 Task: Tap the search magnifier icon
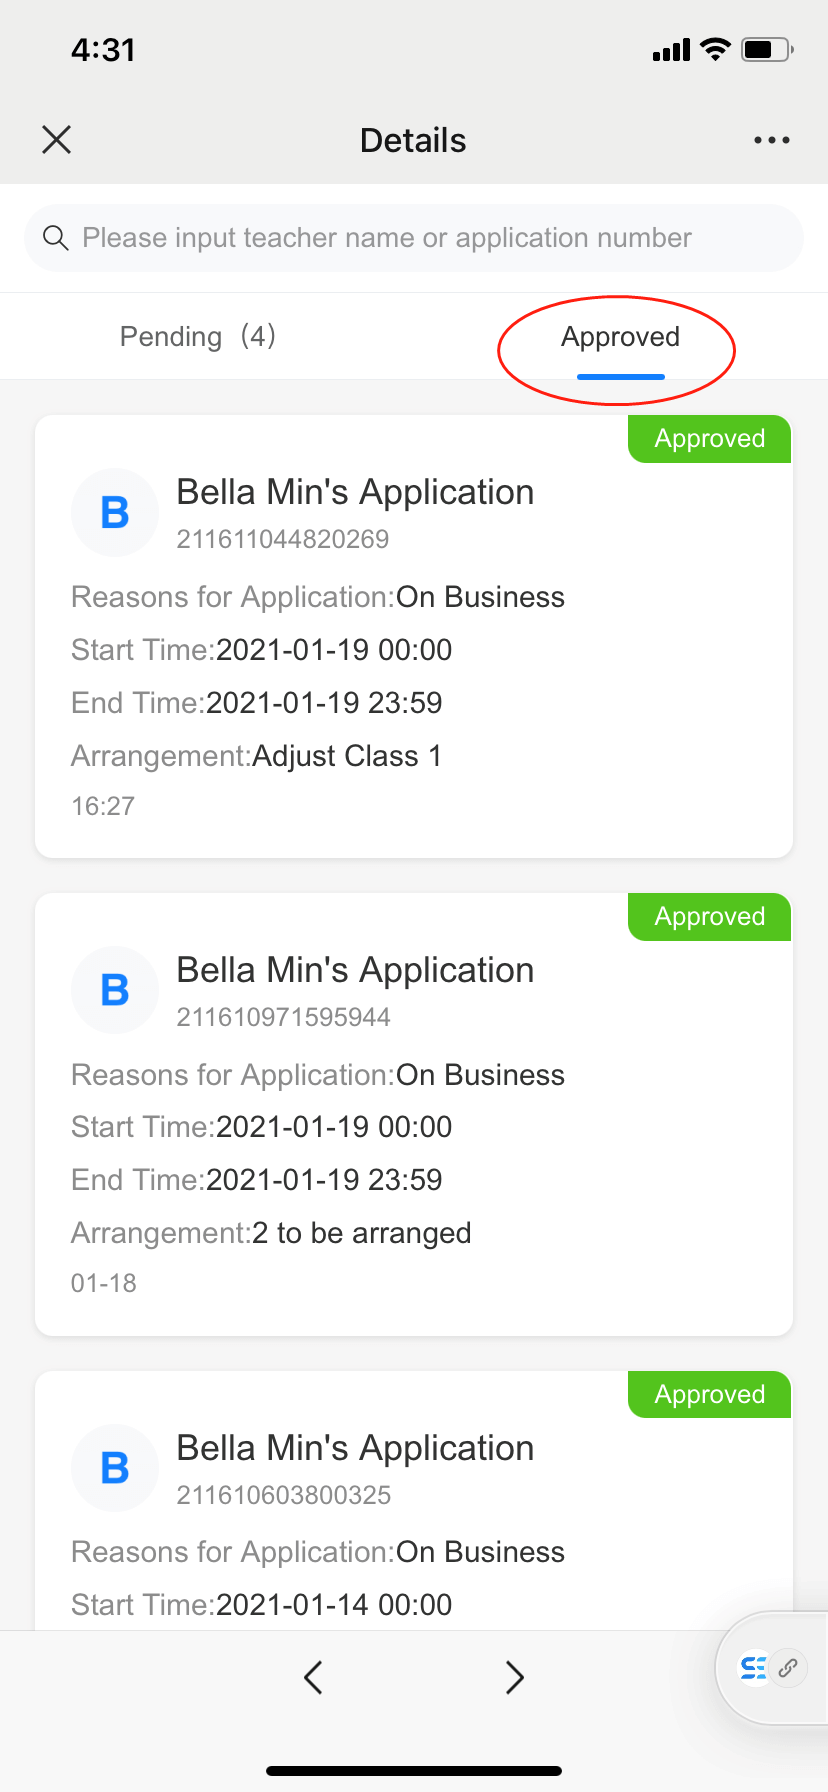[x=56, y=238]
